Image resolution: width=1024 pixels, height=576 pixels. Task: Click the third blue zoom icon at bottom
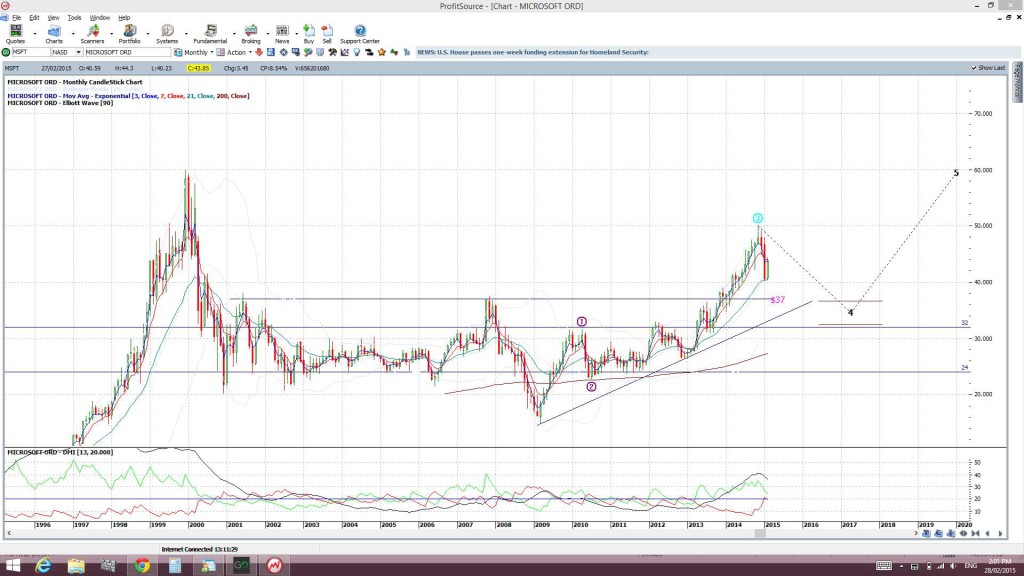point(951,534)
